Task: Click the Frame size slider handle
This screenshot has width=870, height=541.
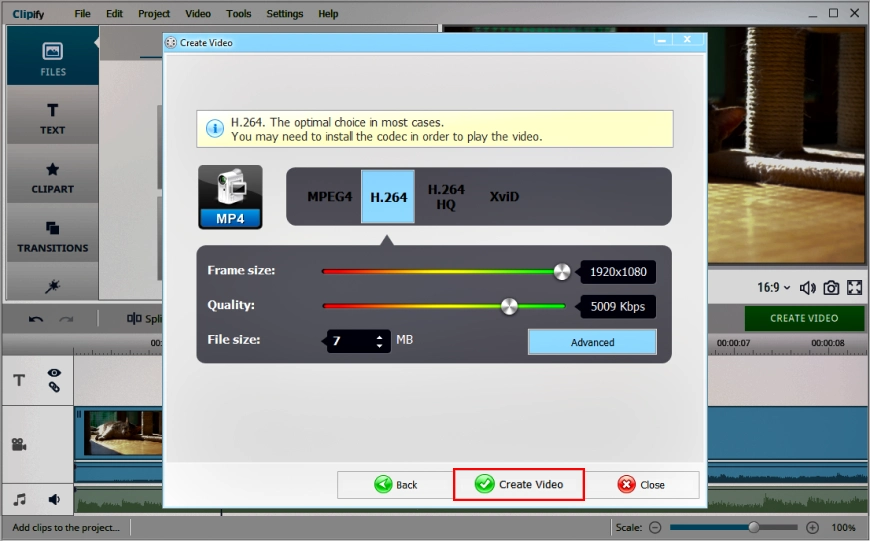Action: coord(562,271)
